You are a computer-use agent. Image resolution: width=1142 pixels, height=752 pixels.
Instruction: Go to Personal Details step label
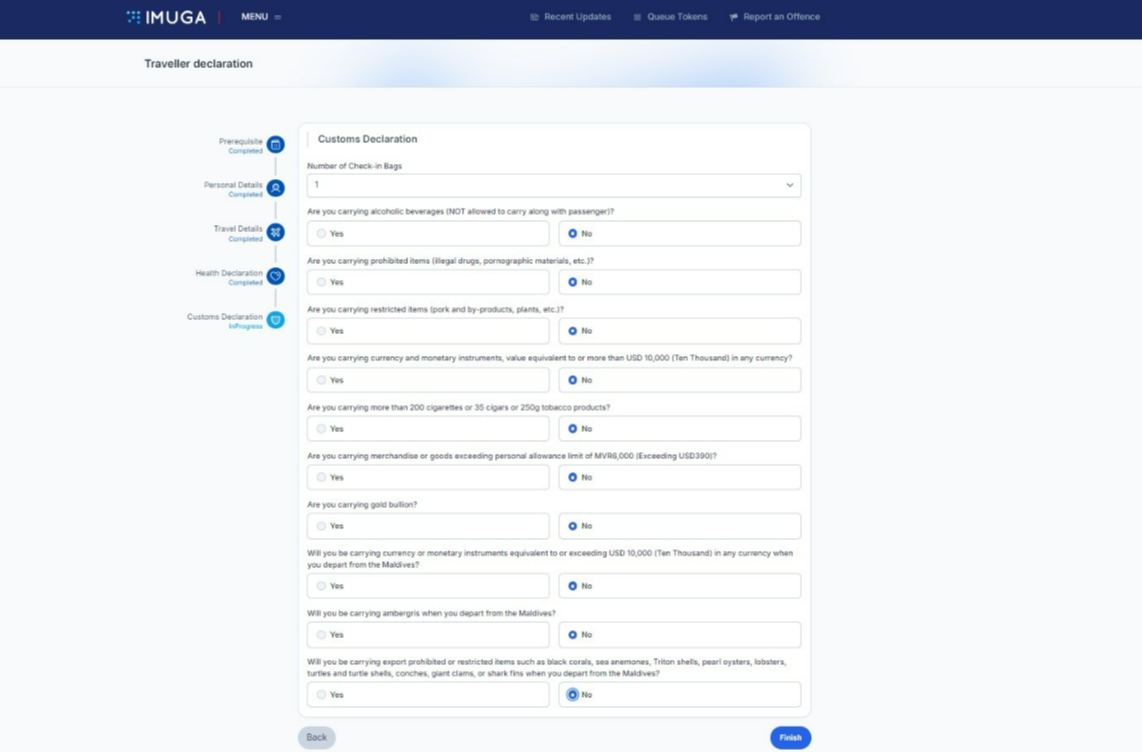[x=233, y=185]
